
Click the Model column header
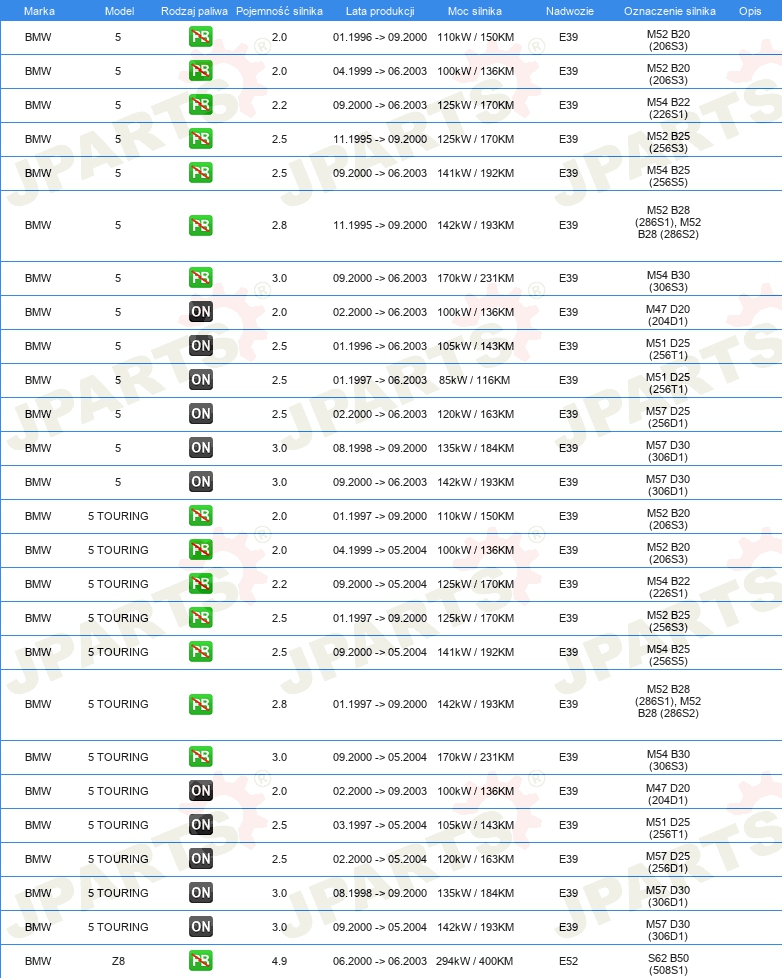[x=119, y=11]
